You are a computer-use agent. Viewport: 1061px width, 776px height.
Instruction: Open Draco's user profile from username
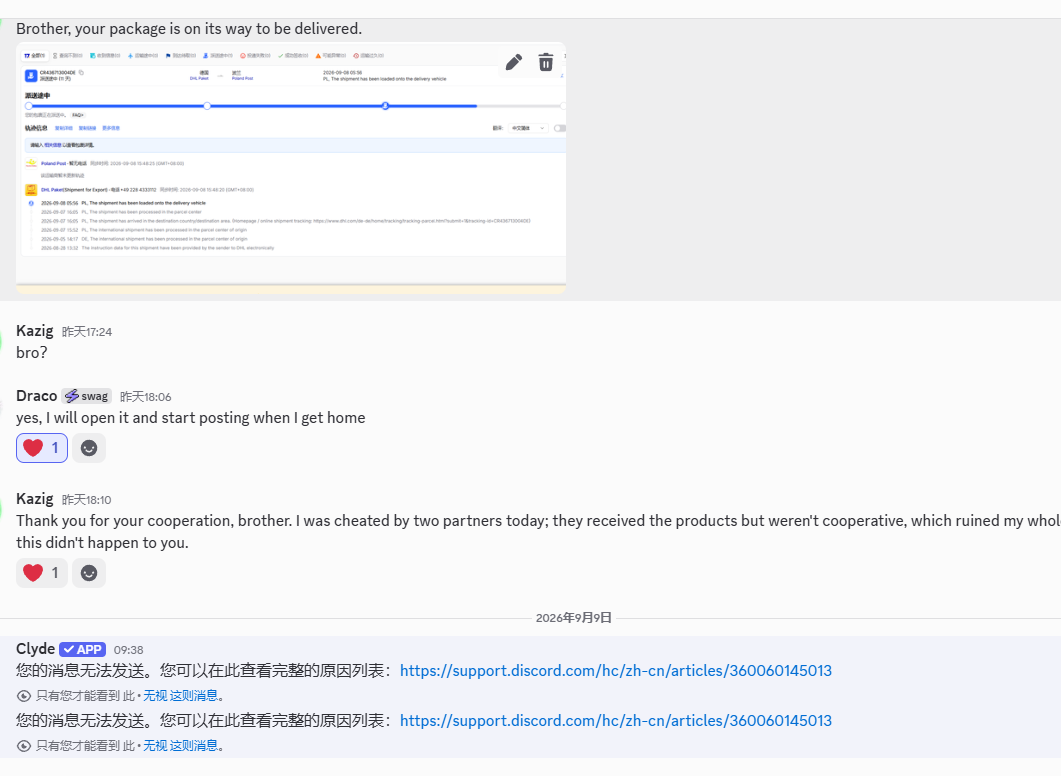[37, 396]
